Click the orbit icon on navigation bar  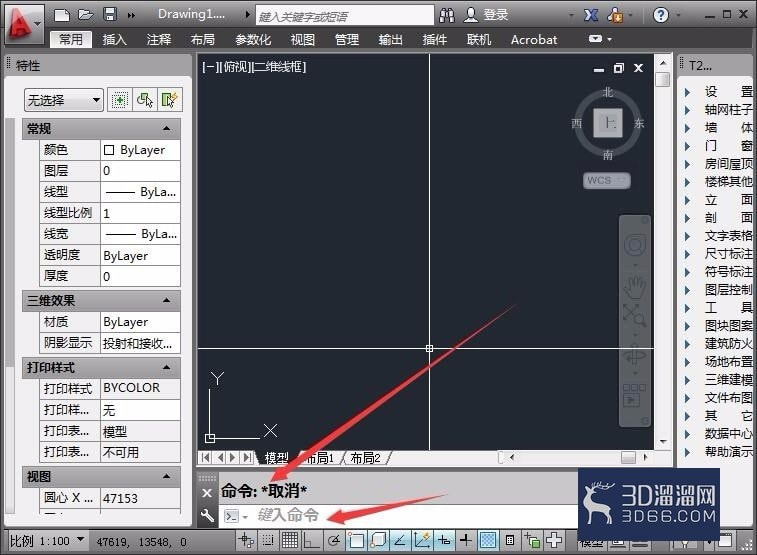pos(634,357)
